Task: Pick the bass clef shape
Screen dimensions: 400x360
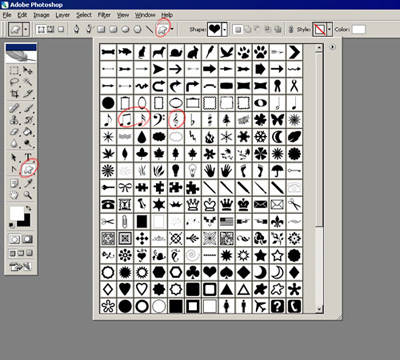Action: click(159, 119)
